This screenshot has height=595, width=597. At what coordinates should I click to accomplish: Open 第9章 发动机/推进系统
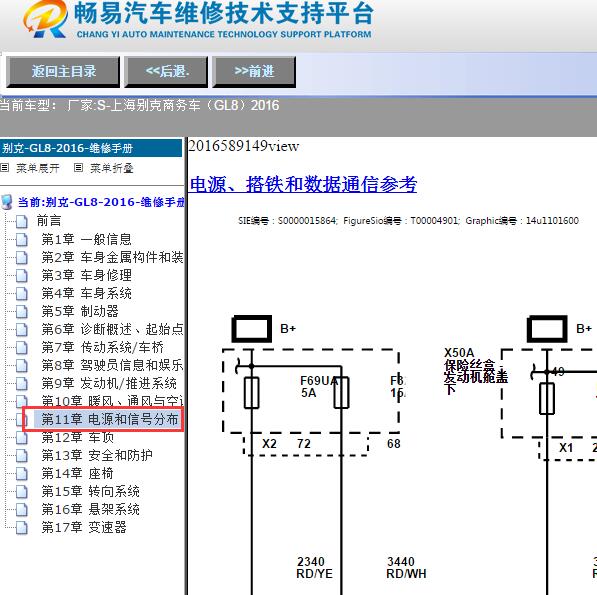(109, 383)
